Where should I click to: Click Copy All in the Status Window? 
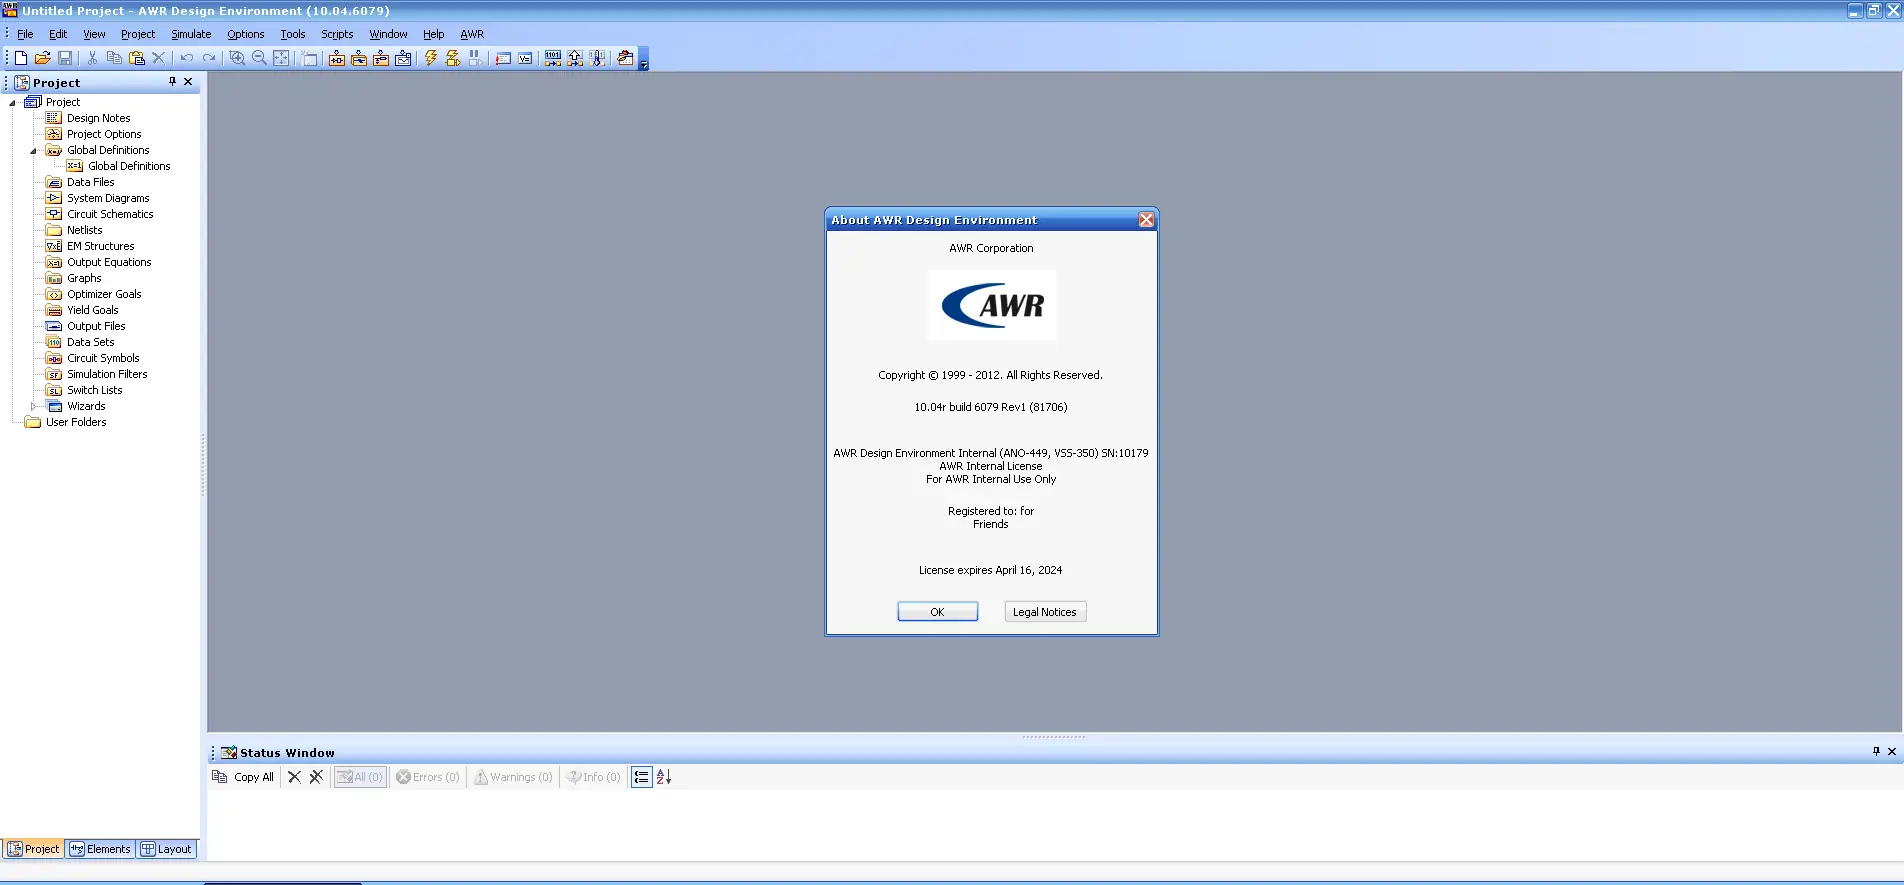tap(243, 777)
